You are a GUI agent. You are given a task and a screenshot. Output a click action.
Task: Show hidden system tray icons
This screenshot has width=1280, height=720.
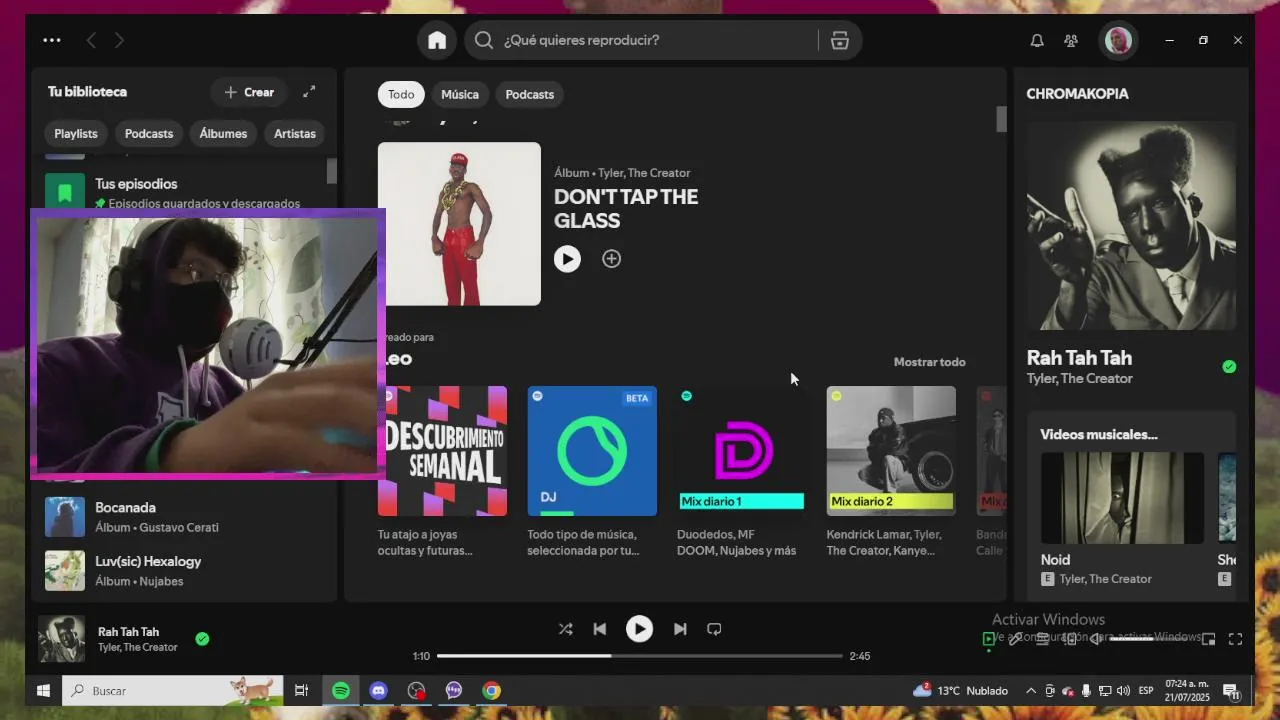1030,691
